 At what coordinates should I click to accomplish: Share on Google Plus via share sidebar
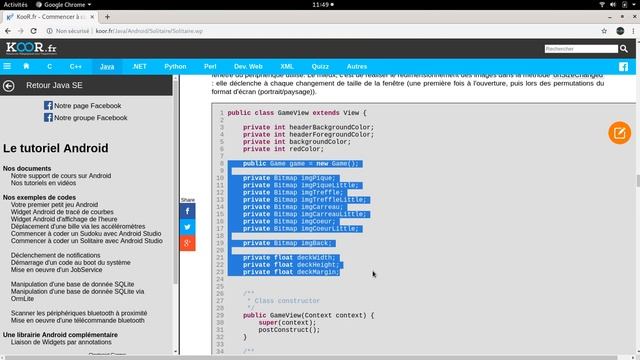187,243
